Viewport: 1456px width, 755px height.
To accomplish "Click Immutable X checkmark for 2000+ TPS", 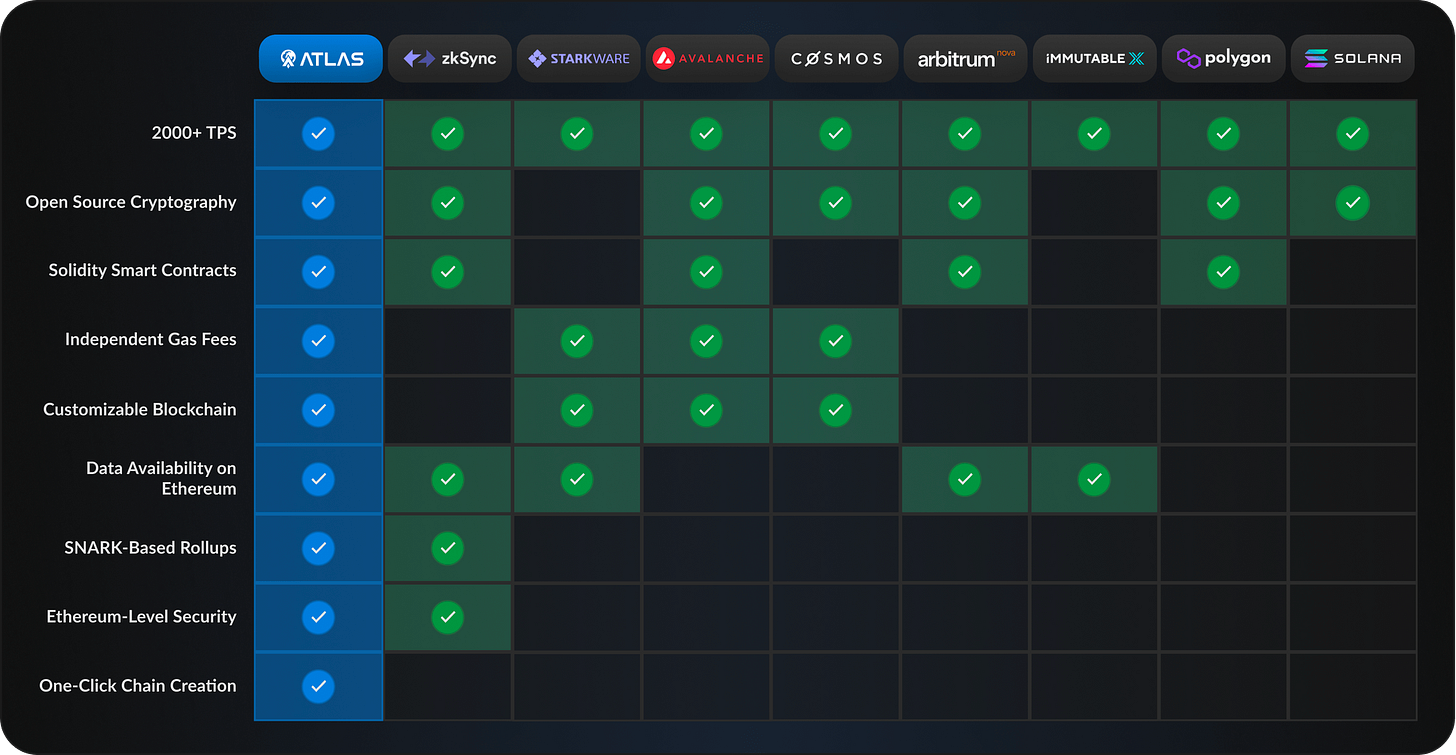I will [1094, 133].
